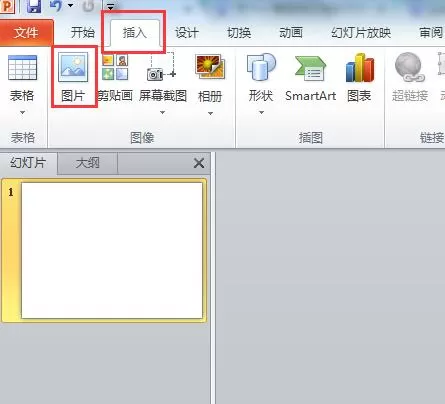The width and height of the screenshot is (445, 404).
Task: Click the Undo arrow icon
Action: [56, 5]
